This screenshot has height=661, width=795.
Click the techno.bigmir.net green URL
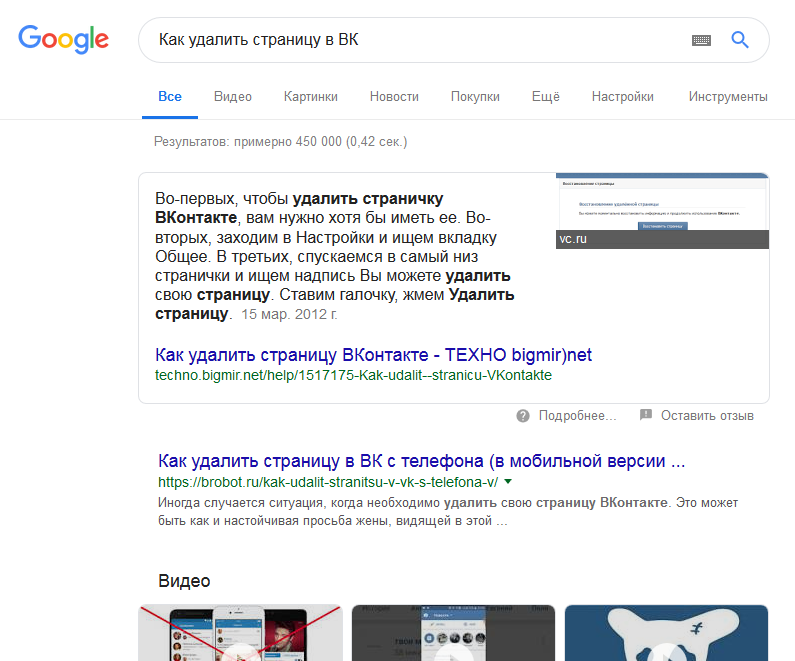[353, 376]
